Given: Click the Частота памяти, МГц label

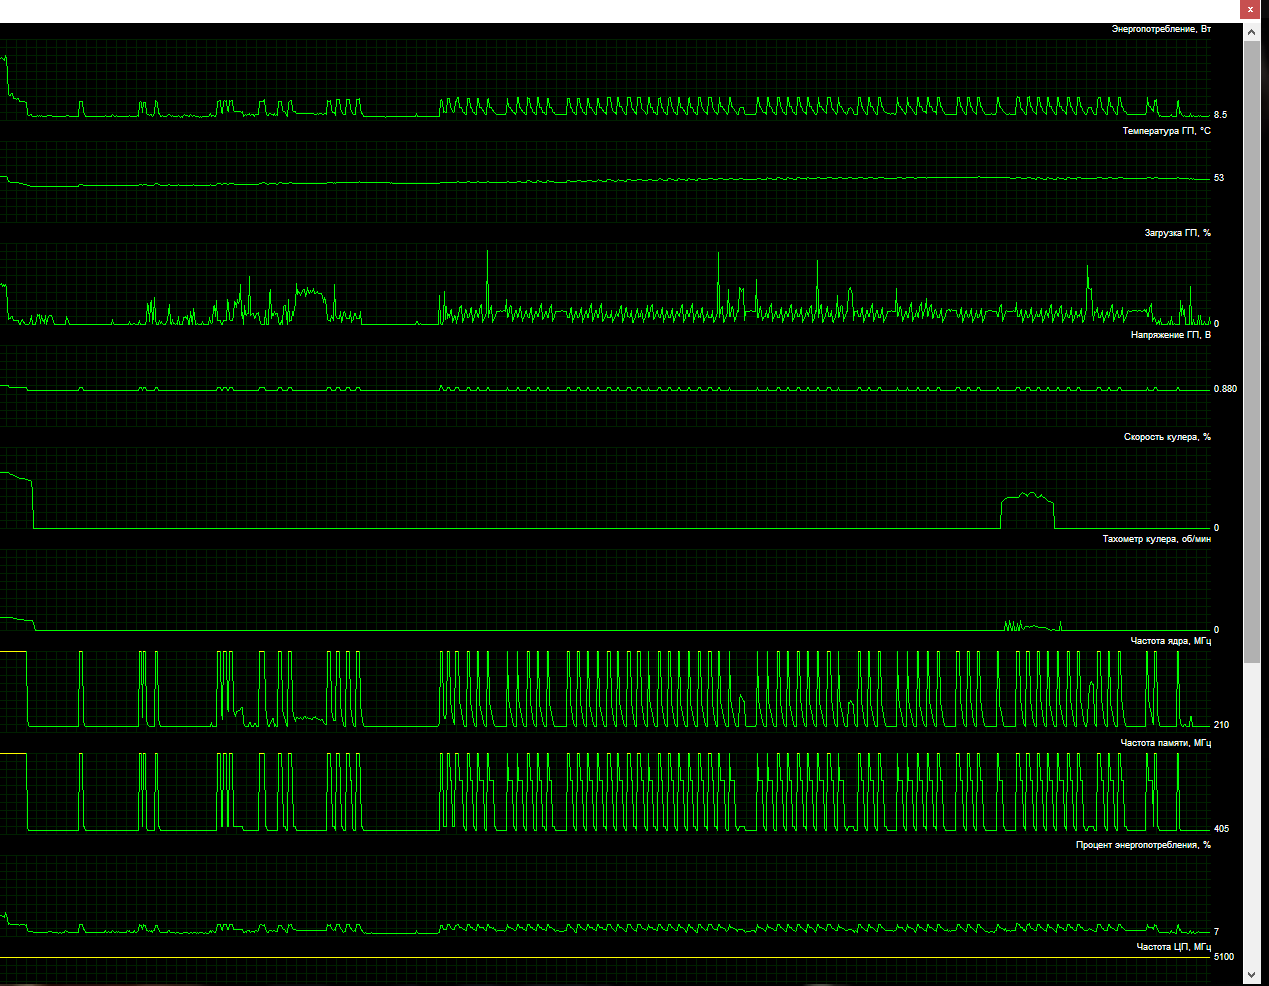Looking at the screenshot, I should point(1166,743).
